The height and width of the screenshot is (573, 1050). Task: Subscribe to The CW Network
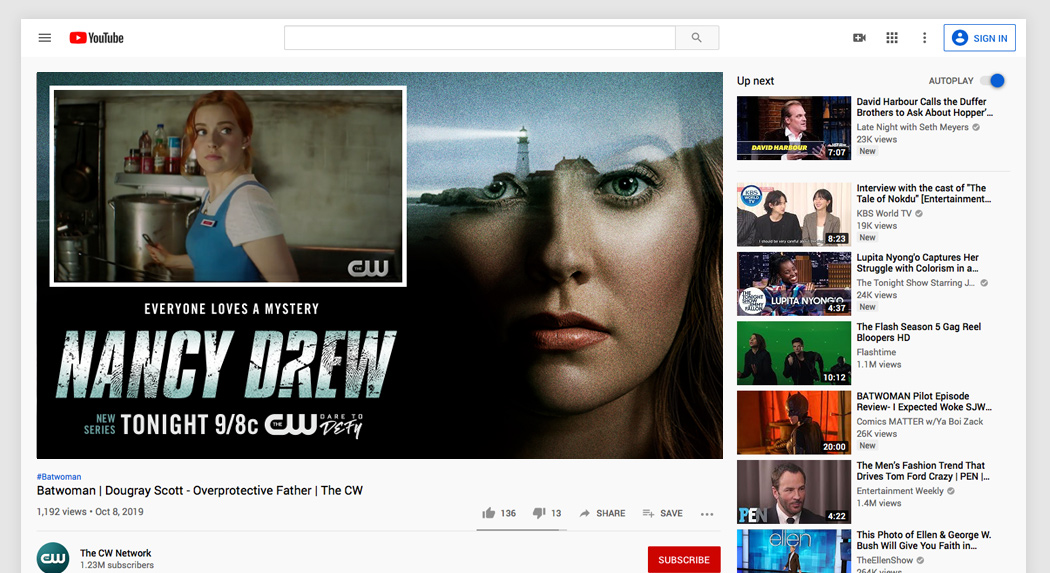[684, 560]
